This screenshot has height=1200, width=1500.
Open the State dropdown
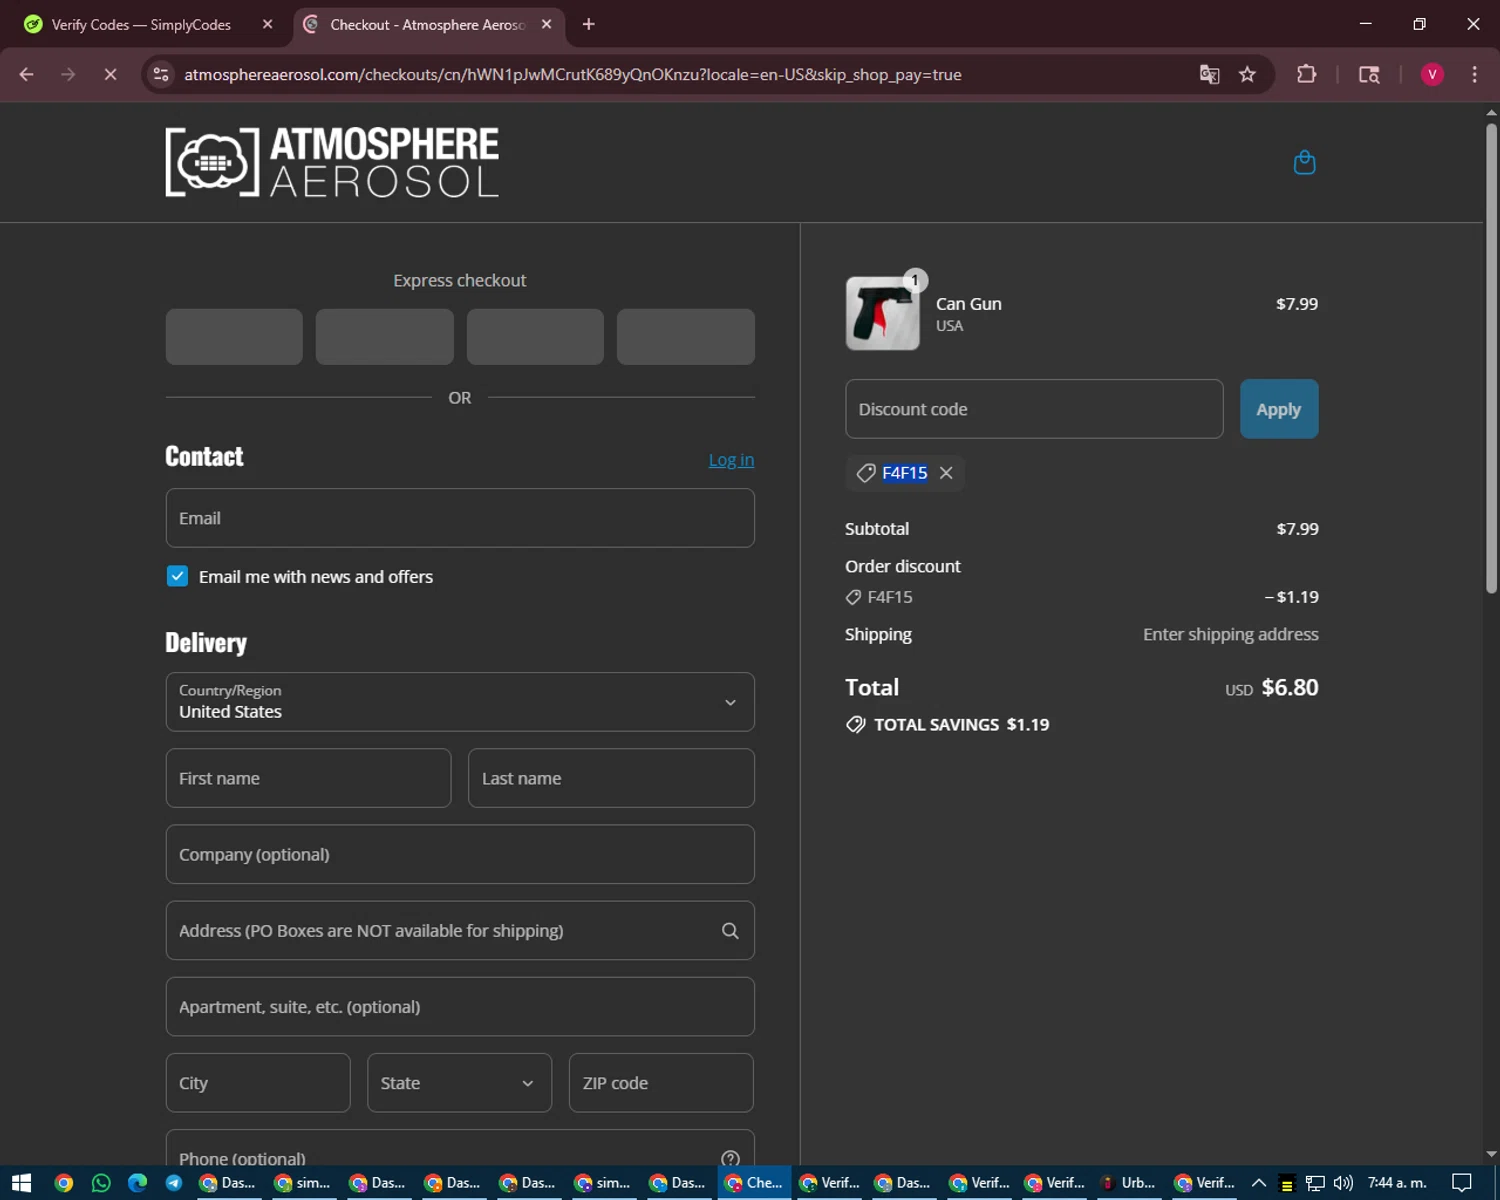pyautogui.click(x=459, y=1083)
